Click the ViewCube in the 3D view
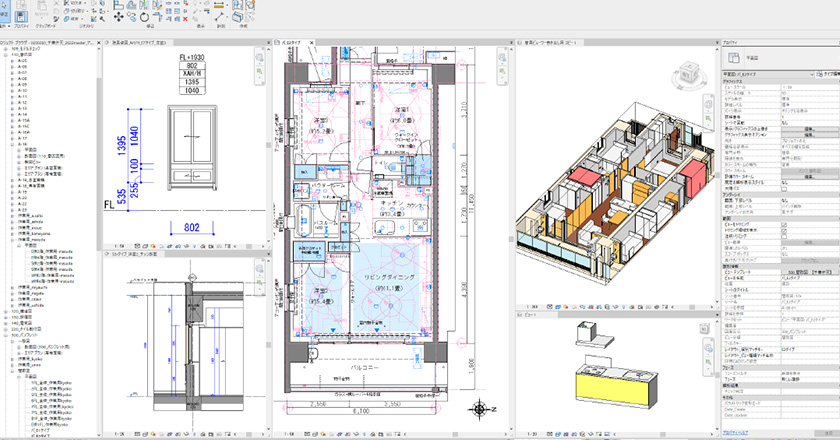 point(689,73)
